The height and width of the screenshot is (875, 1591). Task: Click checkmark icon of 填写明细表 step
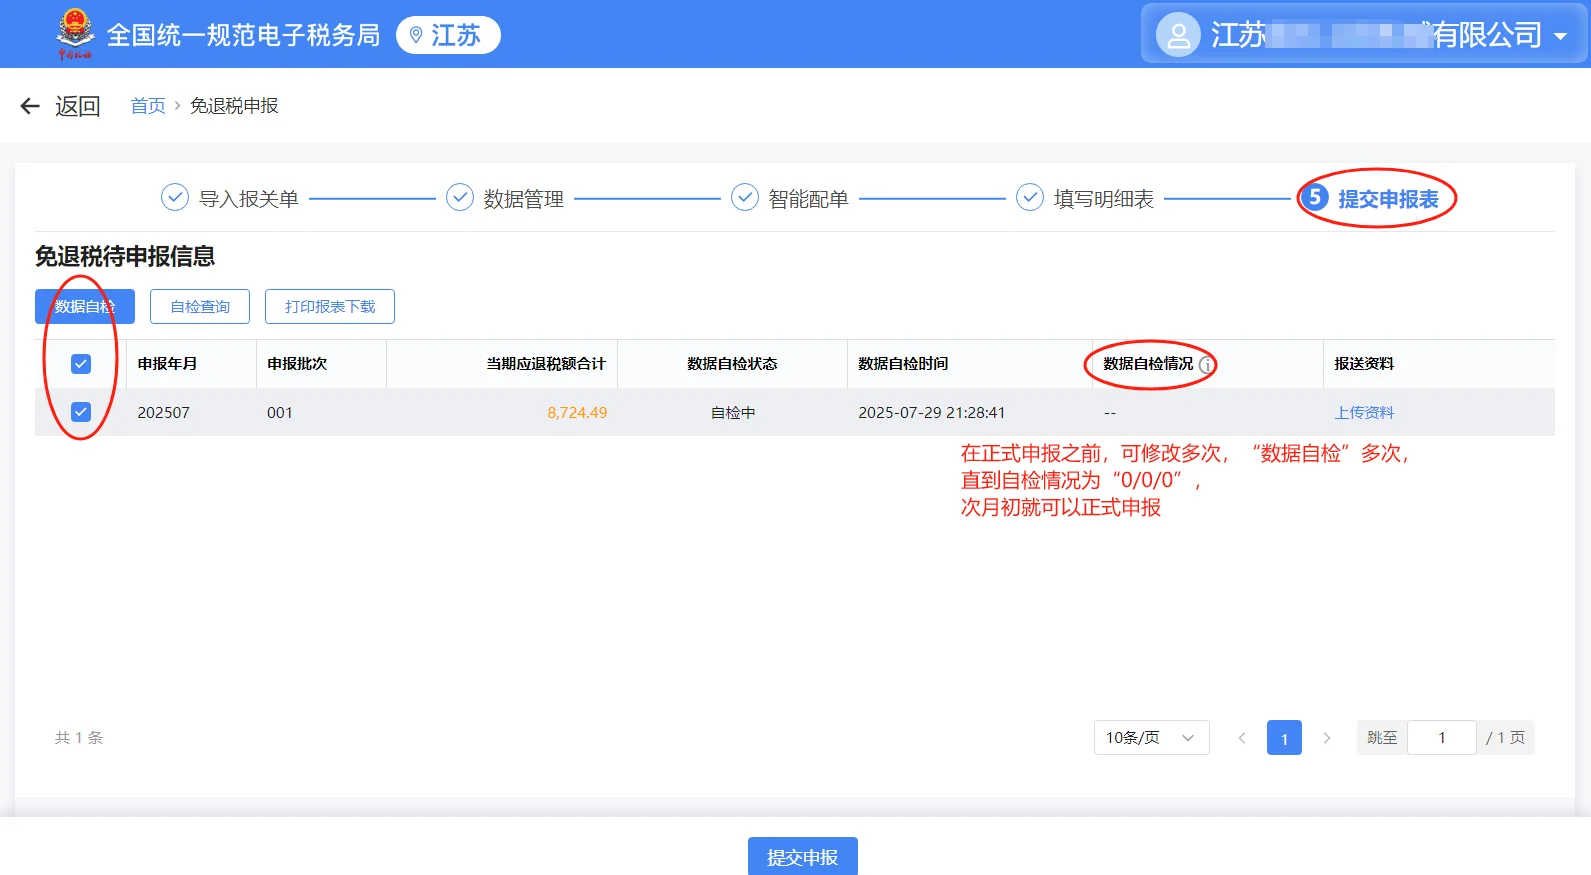(1030, 197)
